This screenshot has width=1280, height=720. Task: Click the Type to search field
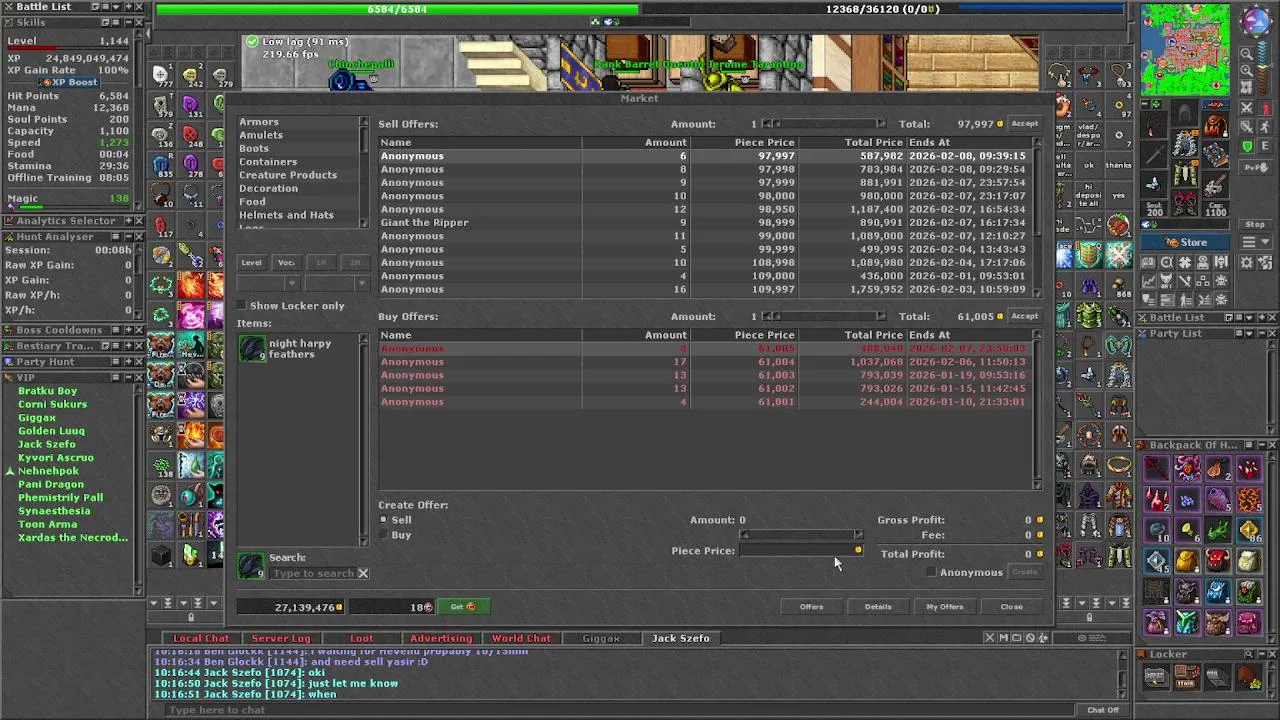(313, 573)
